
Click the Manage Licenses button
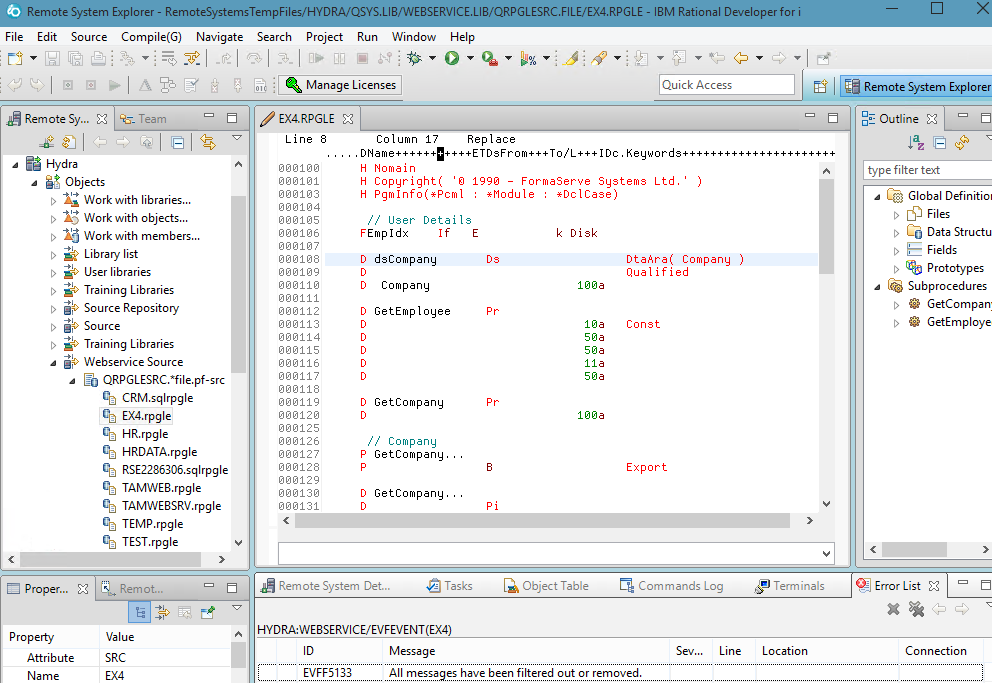[340, 85]
